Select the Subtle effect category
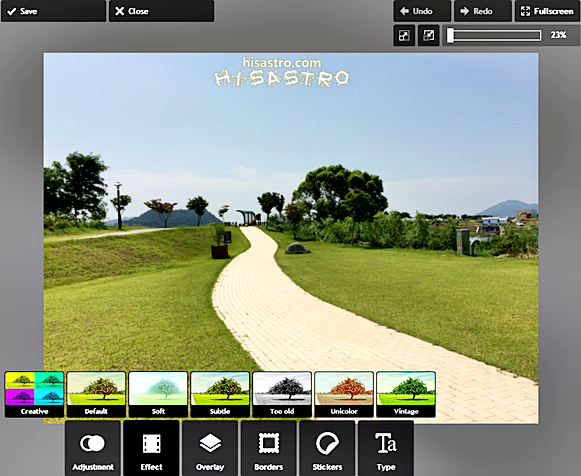Viewport: 581px width, 476px height. click(220, 394)
